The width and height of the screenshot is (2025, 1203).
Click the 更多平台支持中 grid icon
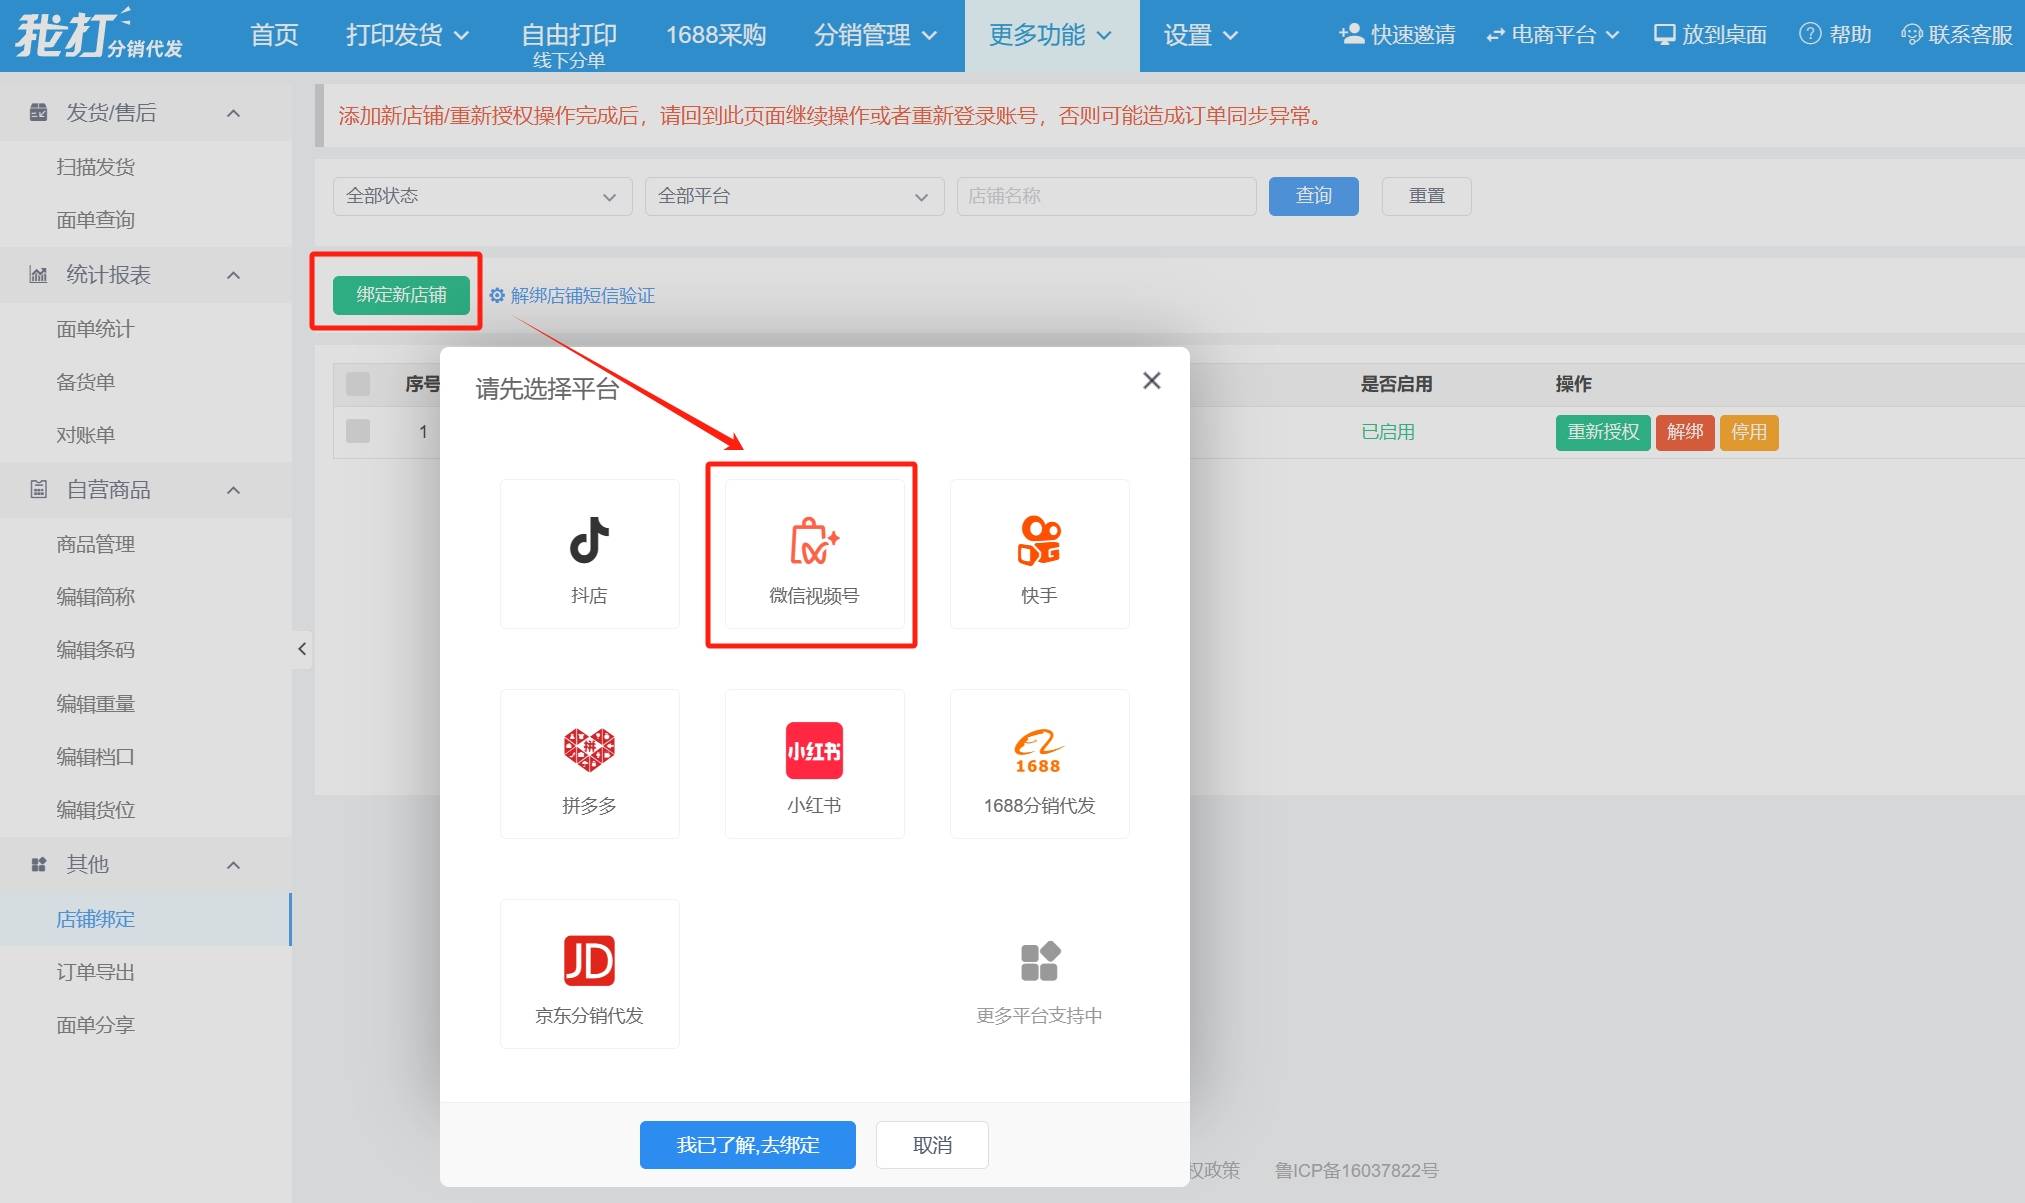click(x=1040, y=962)
